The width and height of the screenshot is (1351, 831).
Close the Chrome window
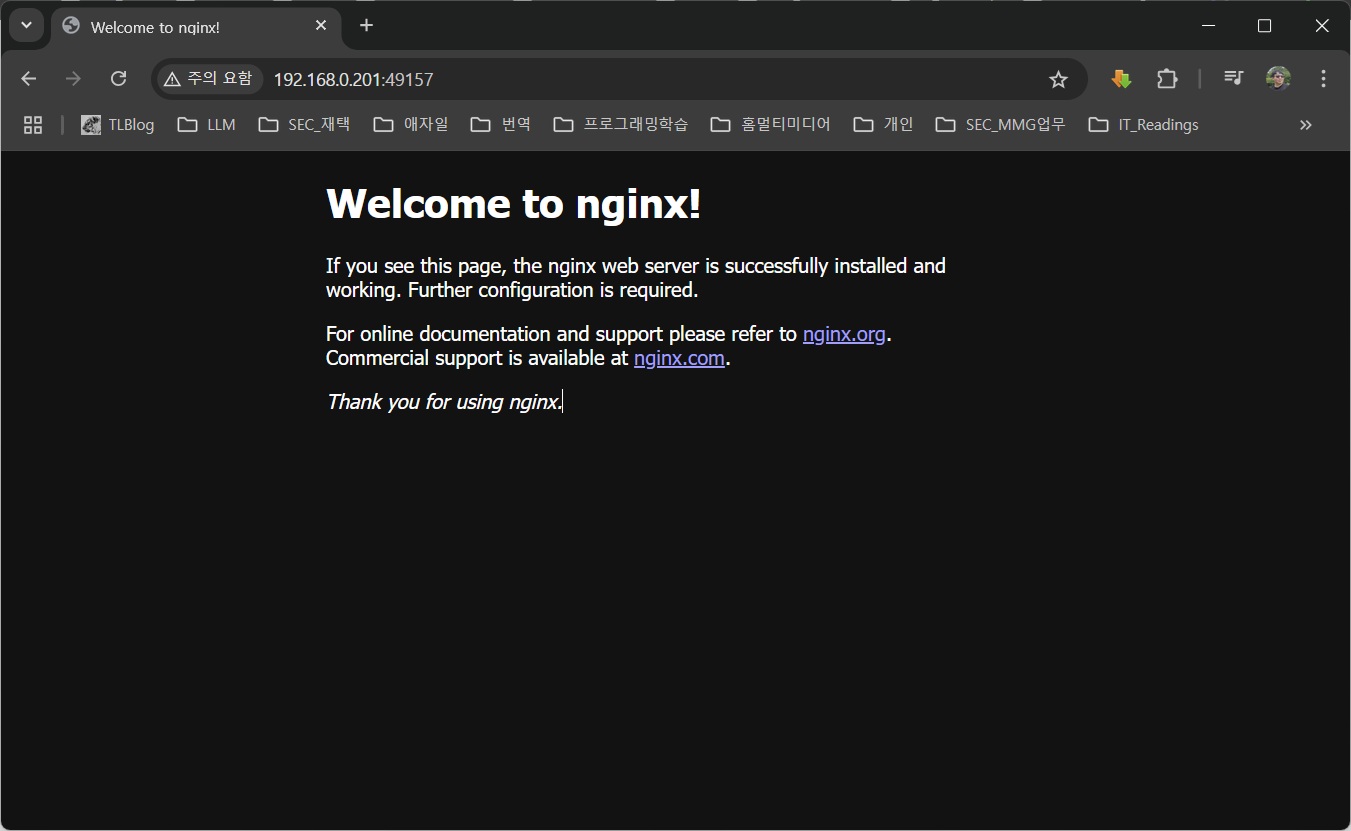[1322, 26]
